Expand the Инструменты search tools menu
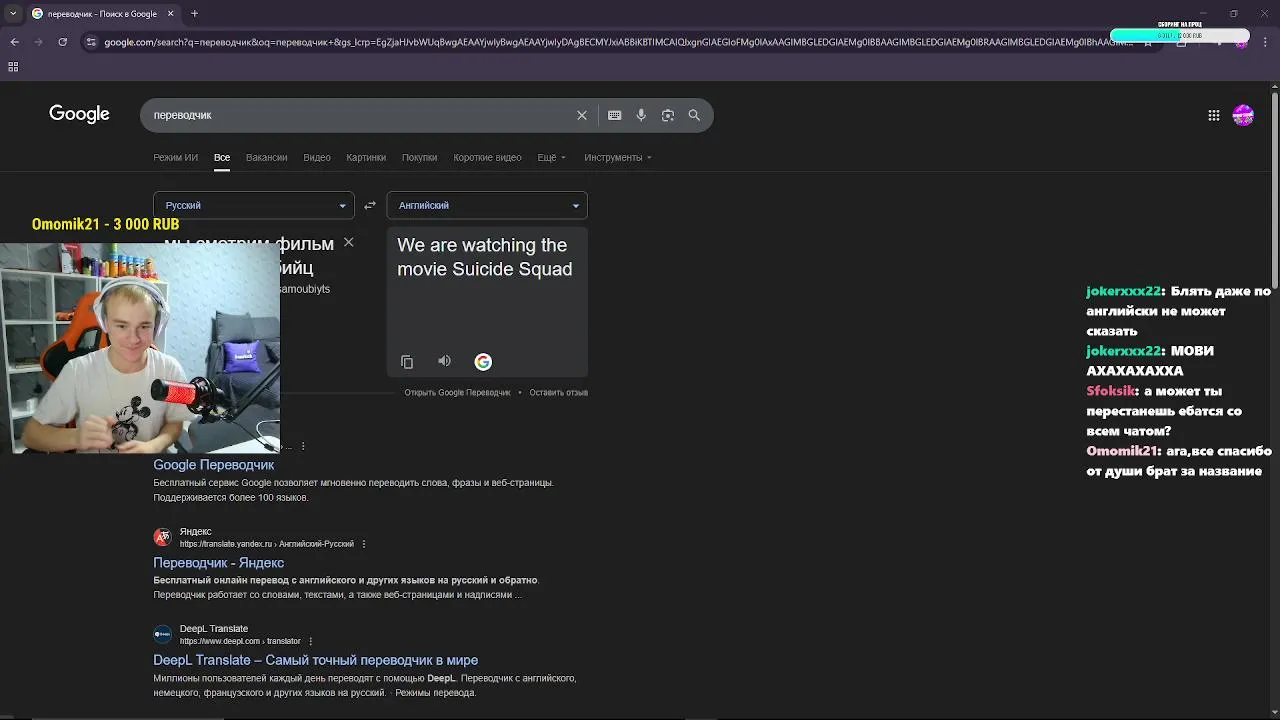1280x720 pixels. (x=618, y=157)
